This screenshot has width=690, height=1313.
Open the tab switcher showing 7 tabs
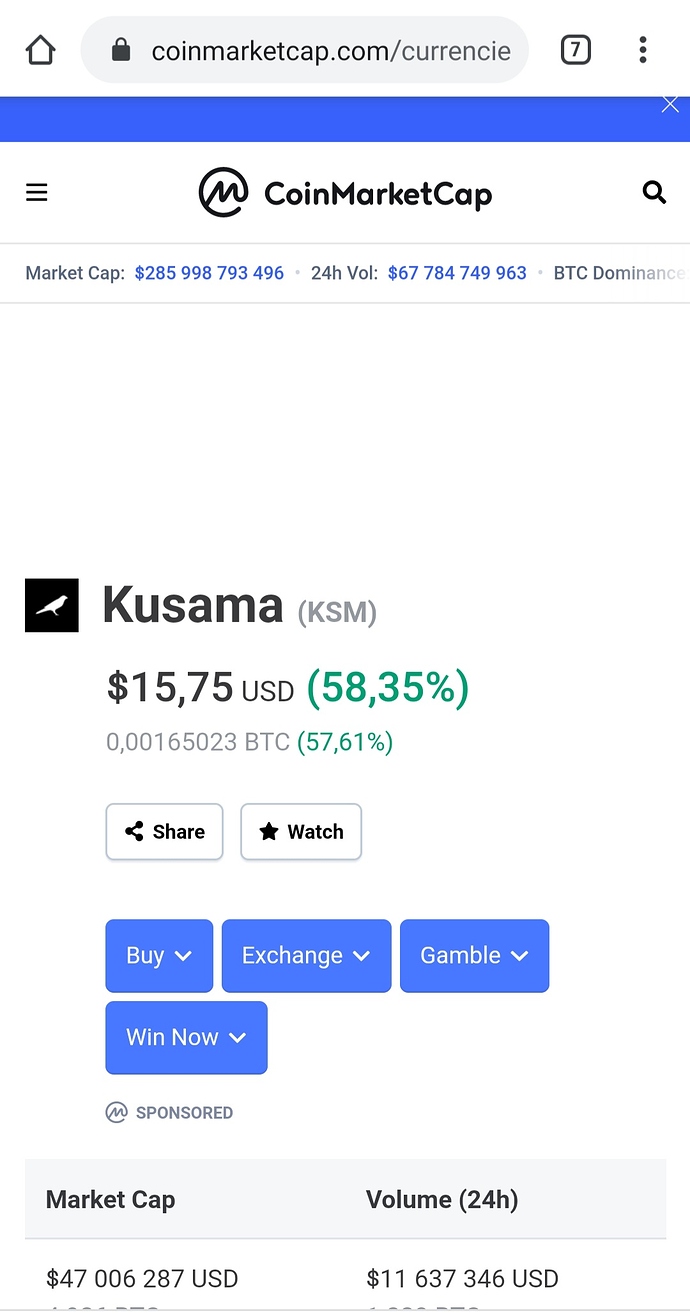(x=575, y=50)
